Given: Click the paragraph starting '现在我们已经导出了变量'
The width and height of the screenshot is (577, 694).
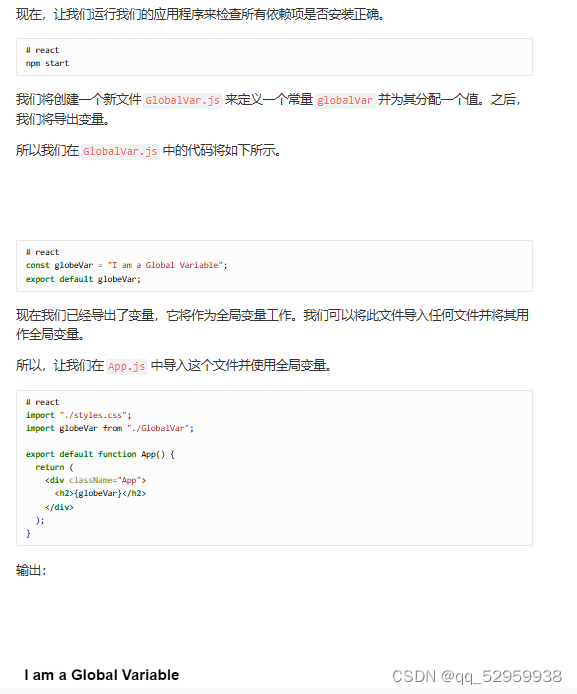Looking at the screenshot, I should pyautogui.click(x=273, y=324).
